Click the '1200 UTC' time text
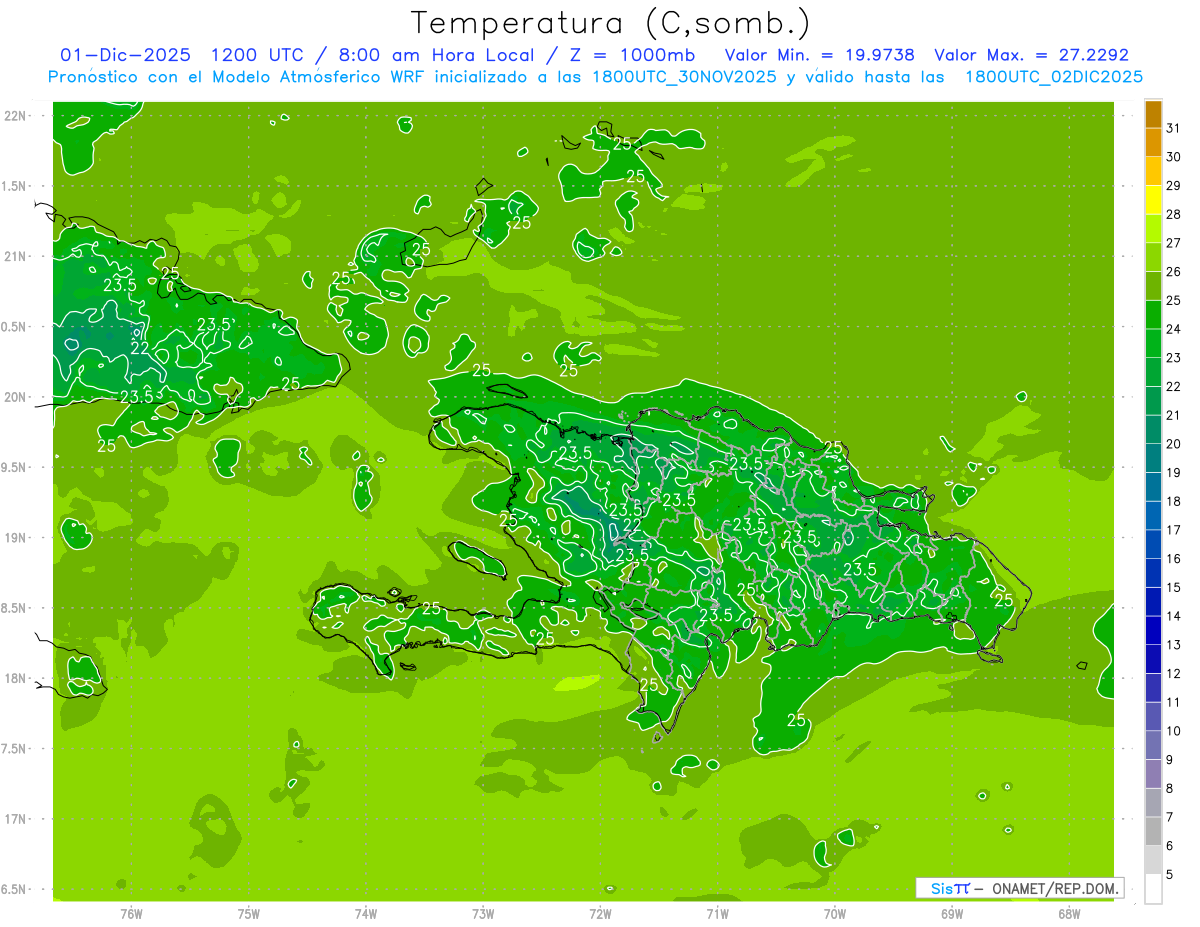1200x927 pixels. 258,55
